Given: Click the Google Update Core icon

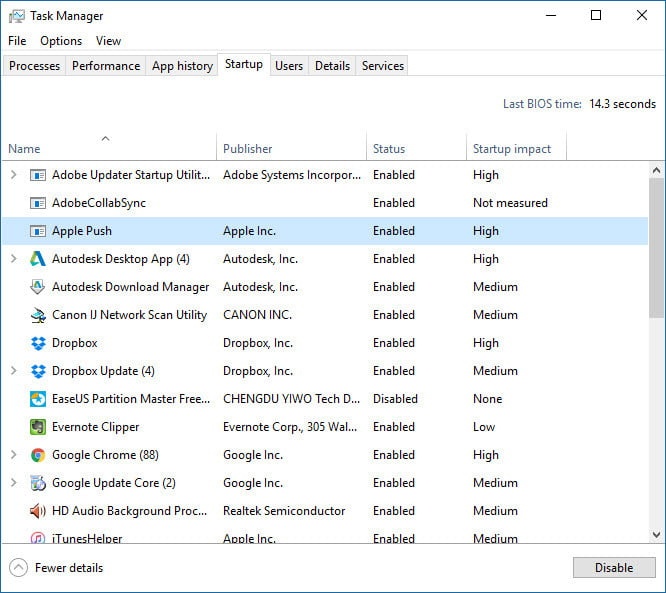Looking at the screenshot, I should (x=38, y=483).
